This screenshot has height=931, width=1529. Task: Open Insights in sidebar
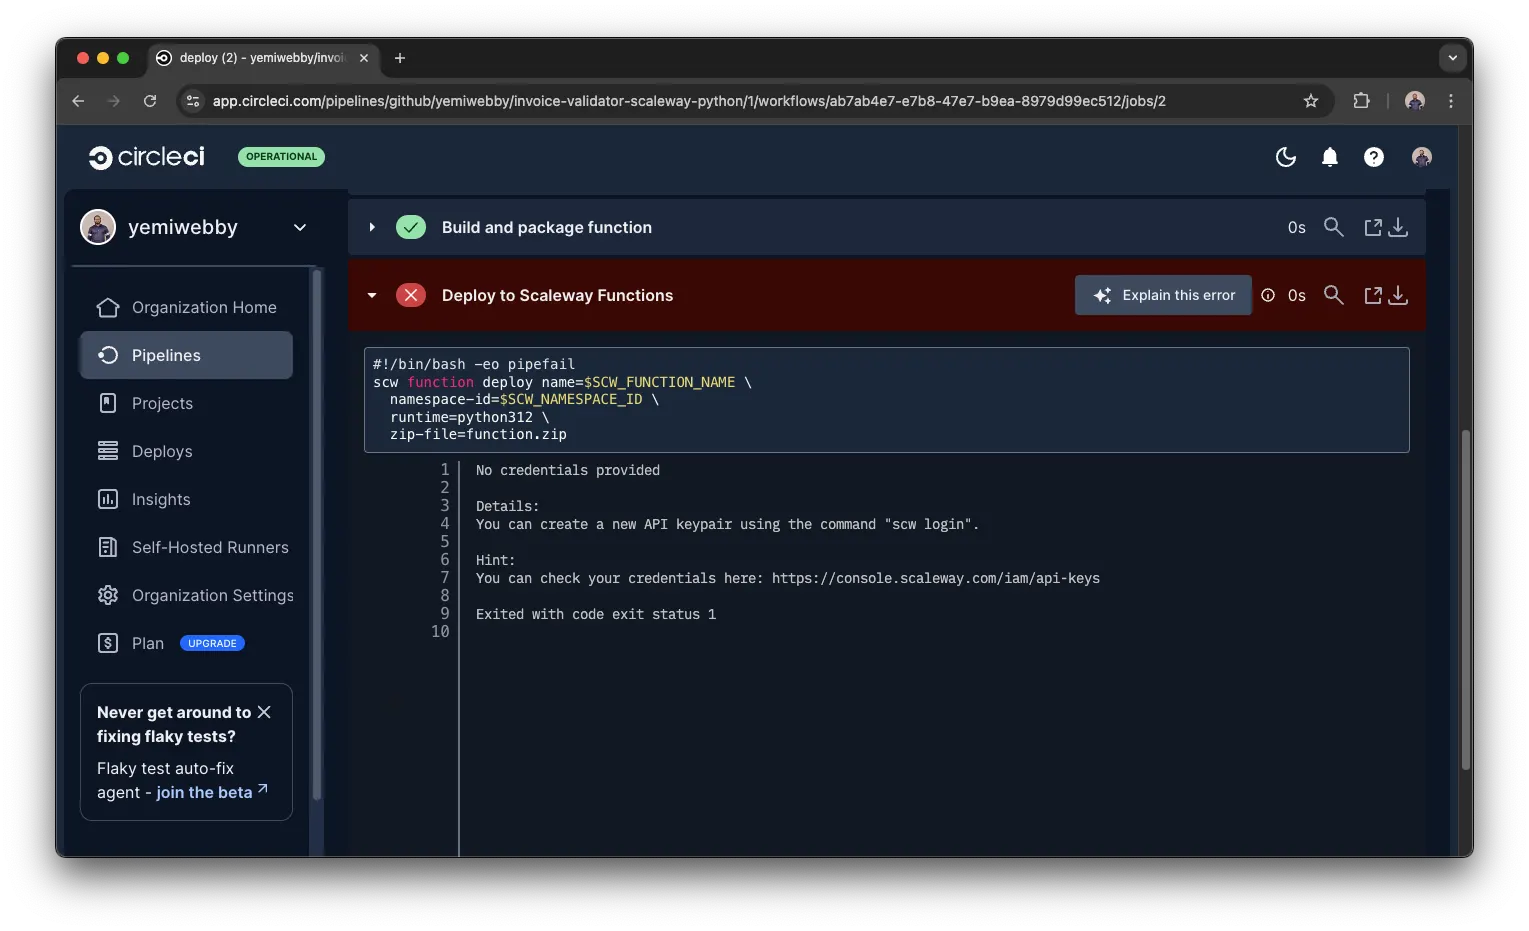[186, 499]
